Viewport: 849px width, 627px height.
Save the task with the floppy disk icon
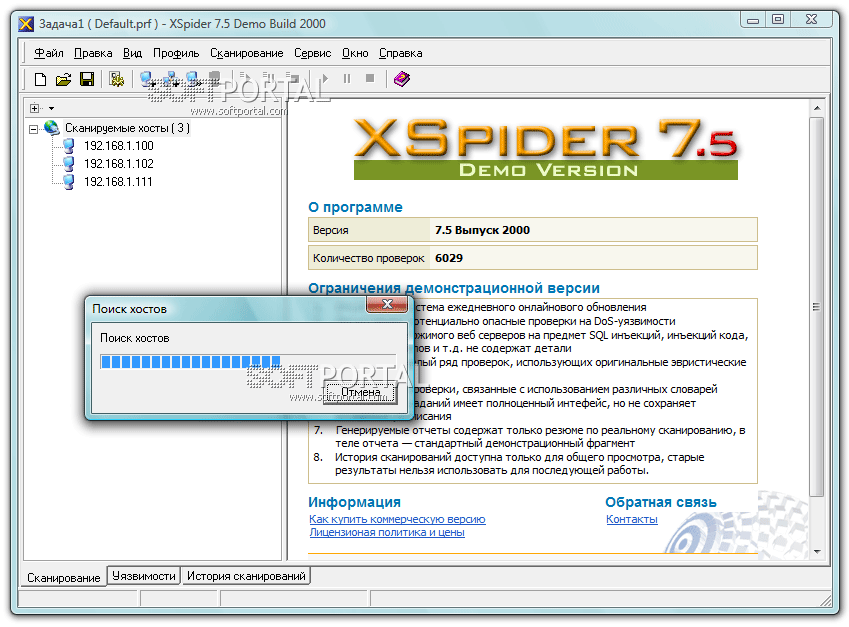click(x=87, y=80)
